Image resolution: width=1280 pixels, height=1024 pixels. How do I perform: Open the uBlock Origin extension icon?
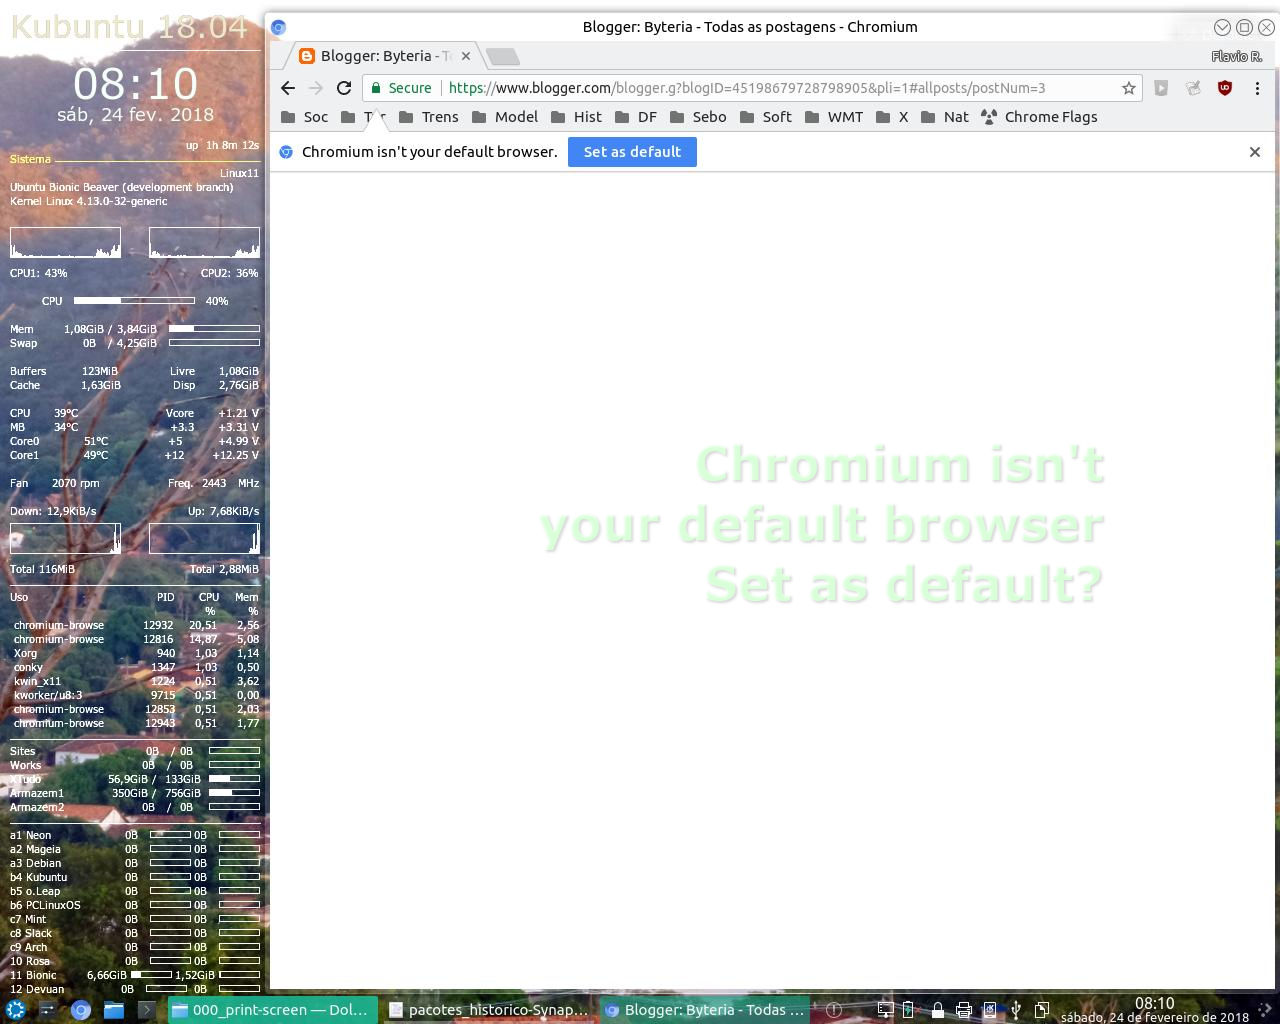coord(1224,88)
